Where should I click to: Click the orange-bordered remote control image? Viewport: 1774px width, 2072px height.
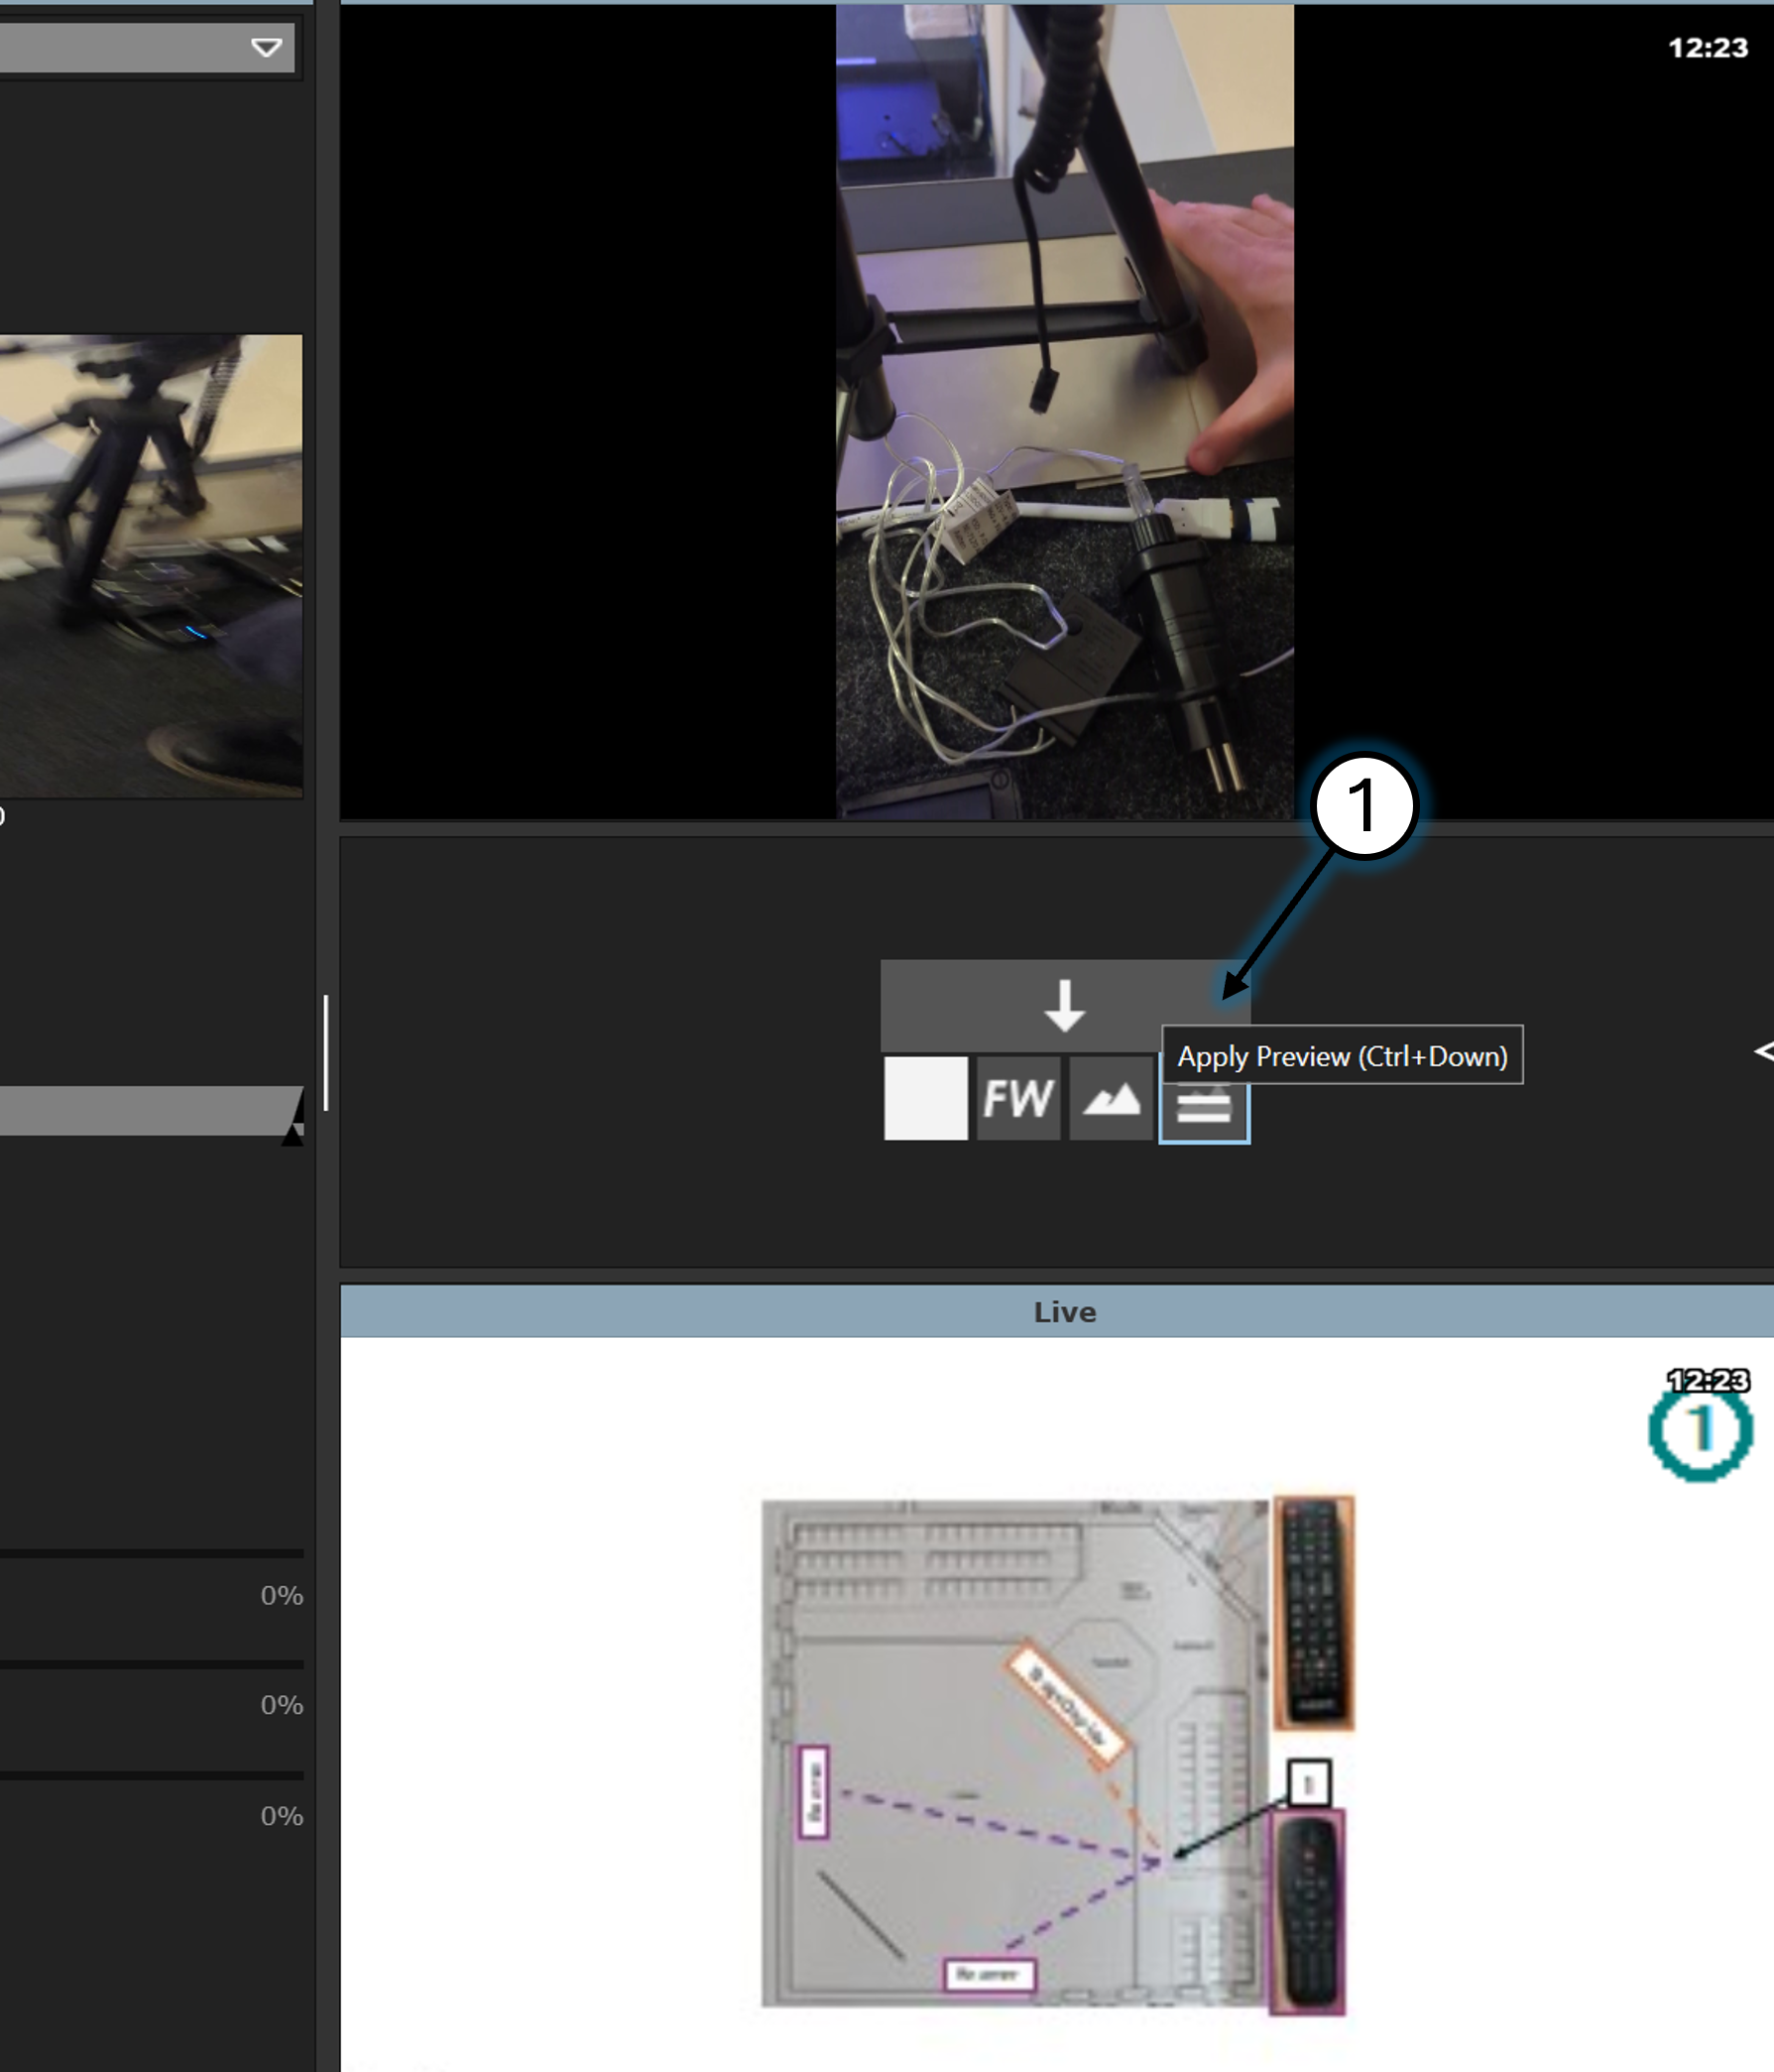pos(1313,1612)
